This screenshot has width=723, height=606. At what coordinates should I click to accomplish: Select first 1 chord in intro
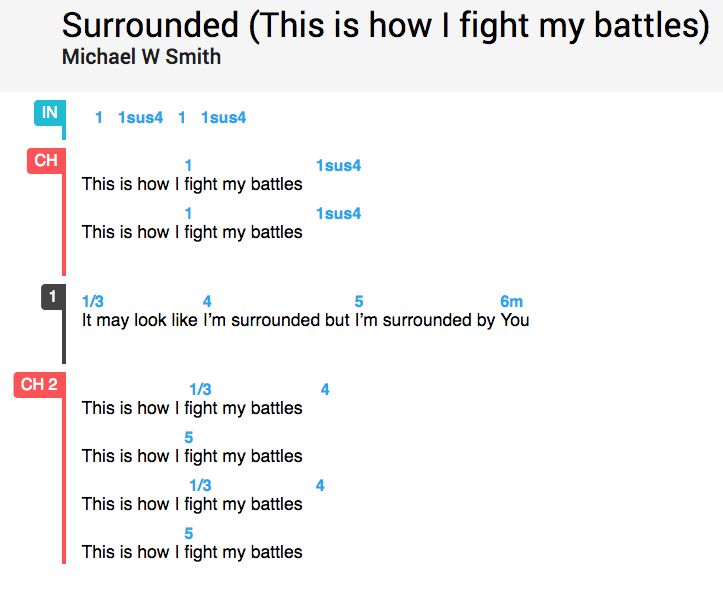coord(99,118)
